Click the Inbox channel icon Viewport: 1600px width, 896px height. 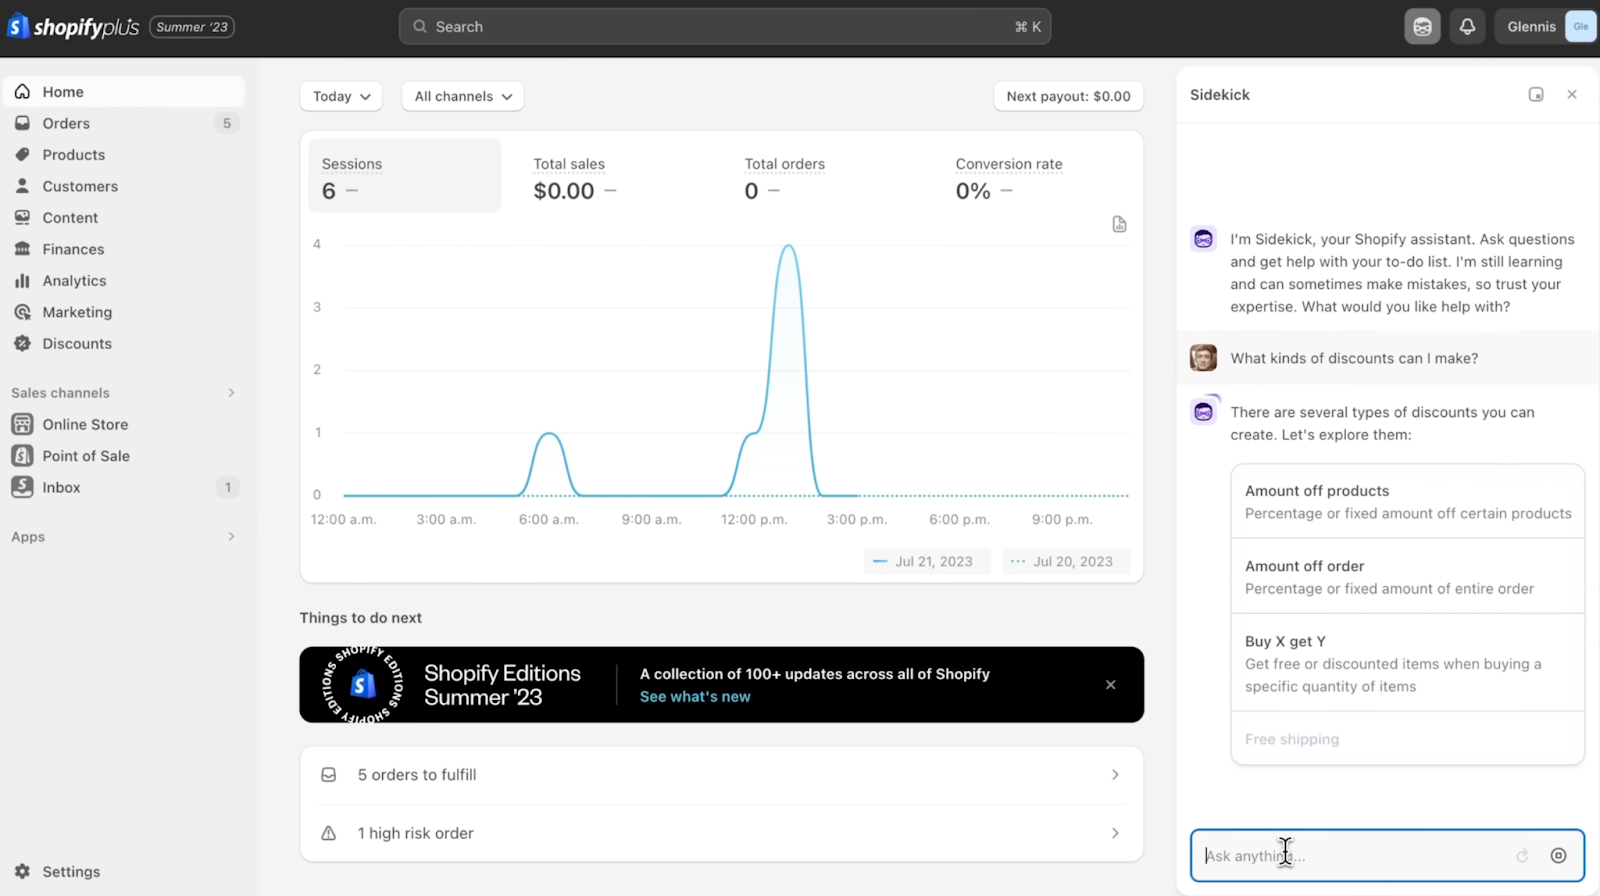(x=22, y=487)
